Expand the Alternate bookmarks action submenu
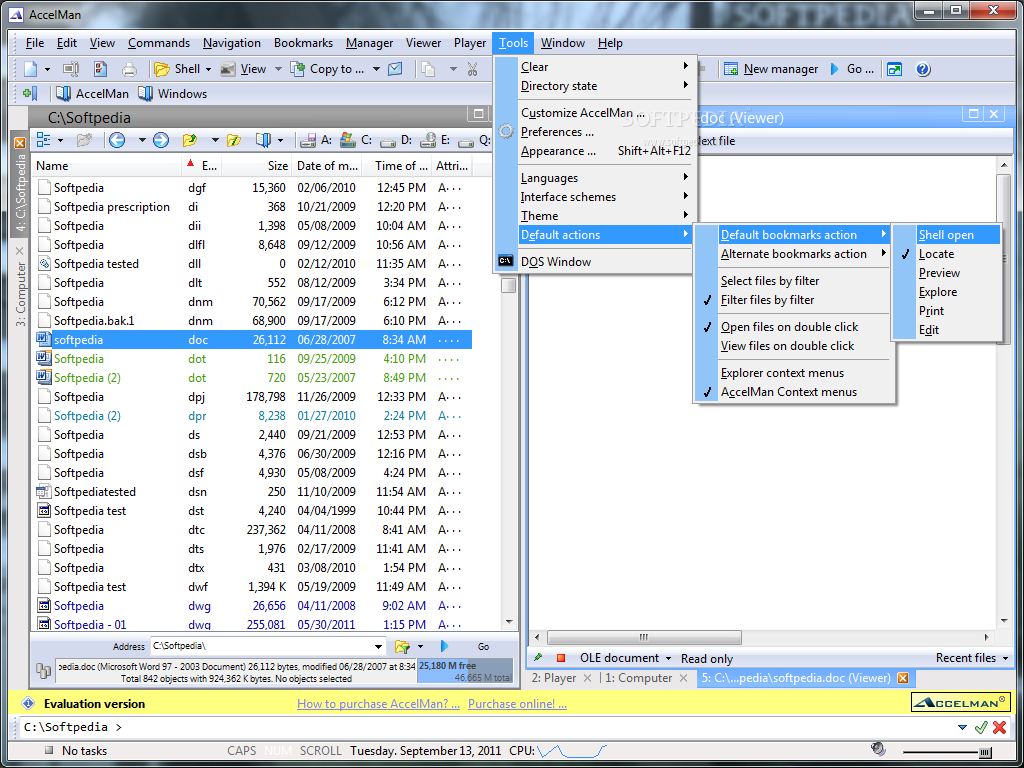1024x768 pixels. 793,254
